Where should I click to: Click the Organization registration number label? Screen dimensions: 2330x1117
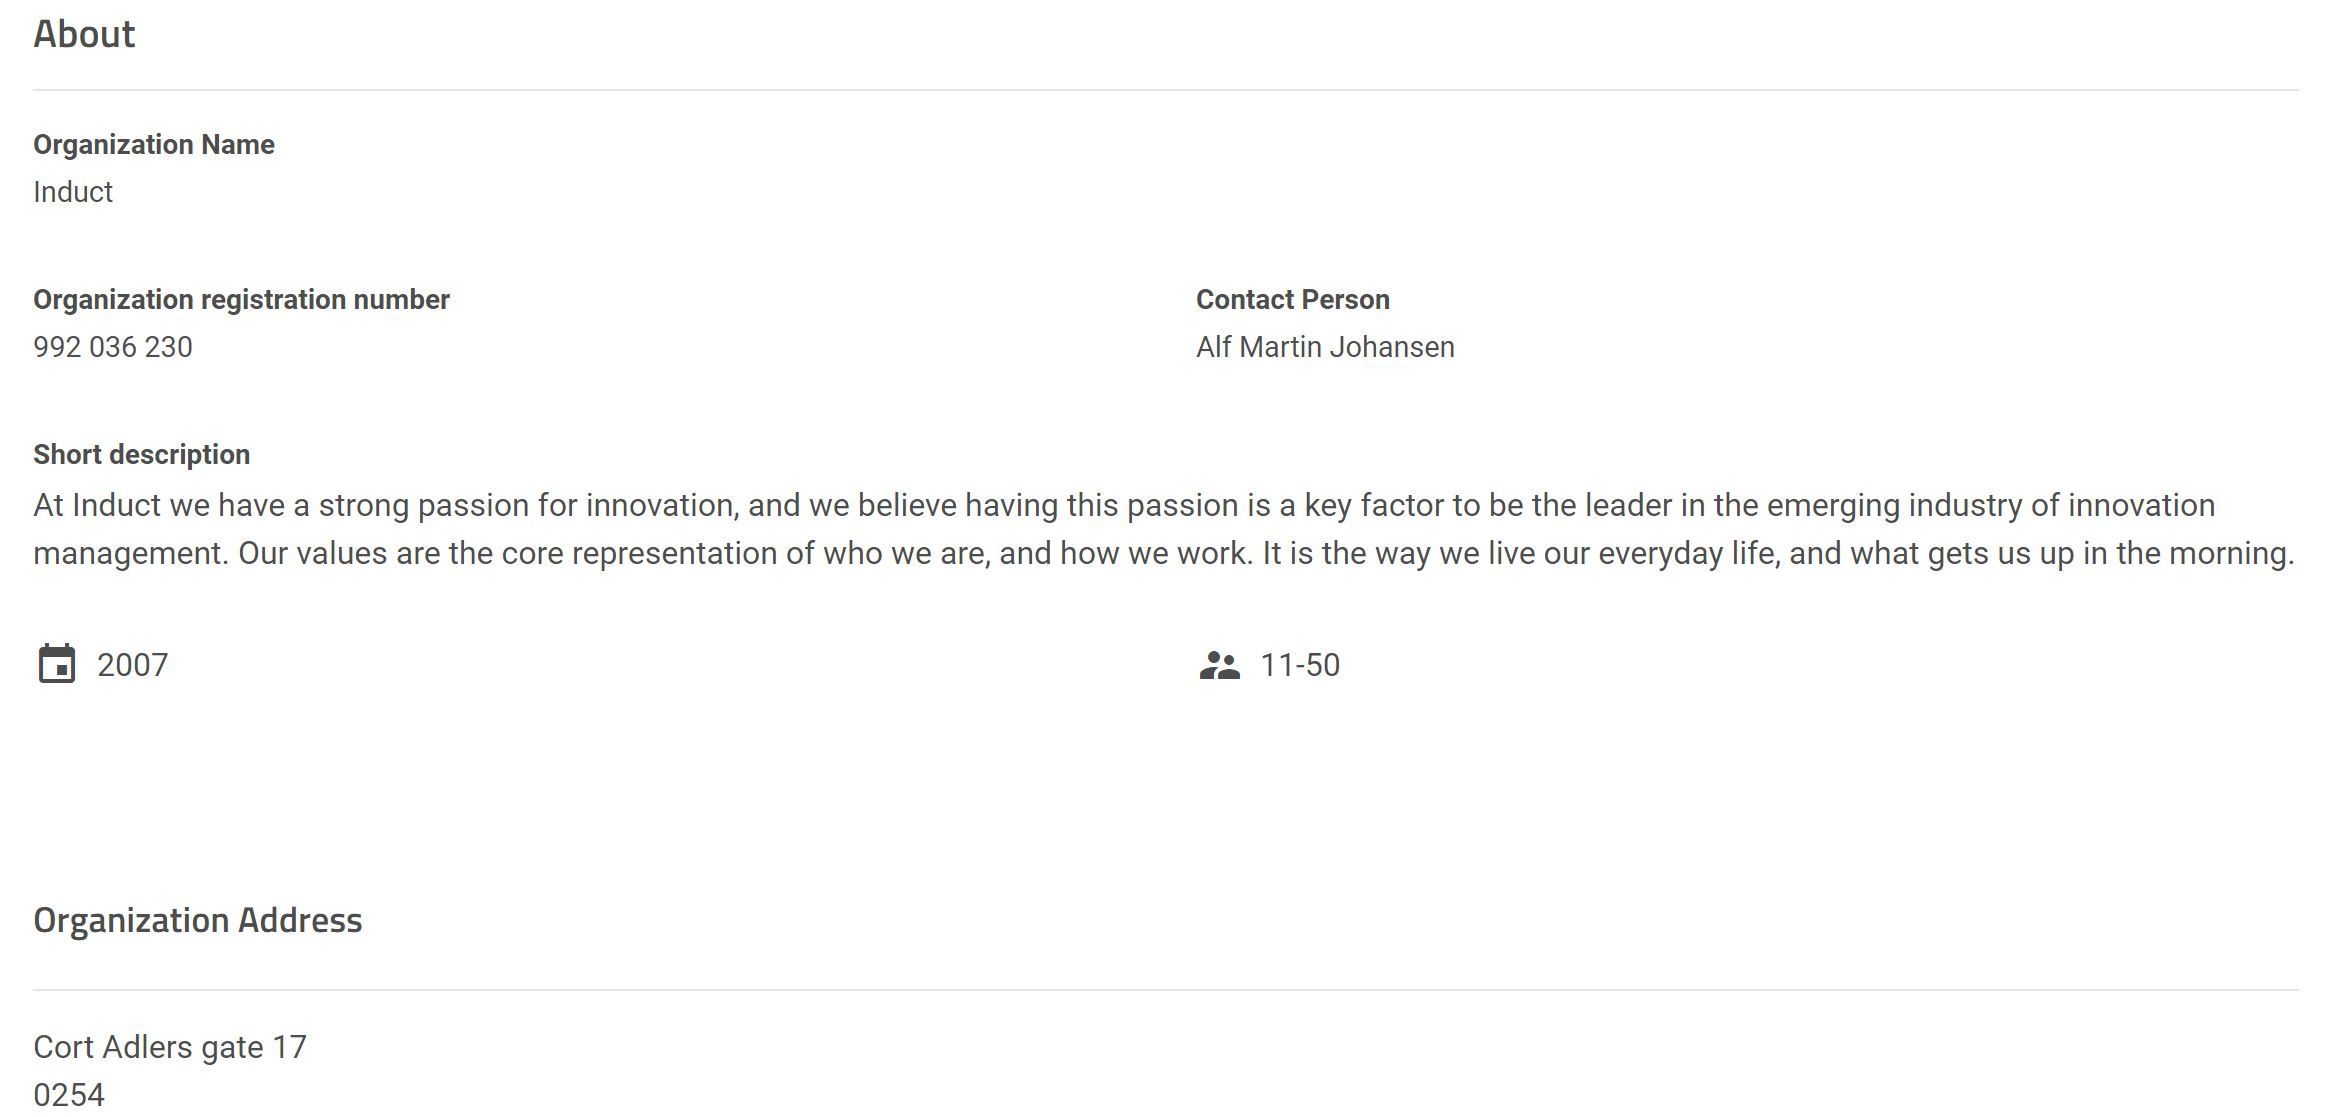pos(241,299)
